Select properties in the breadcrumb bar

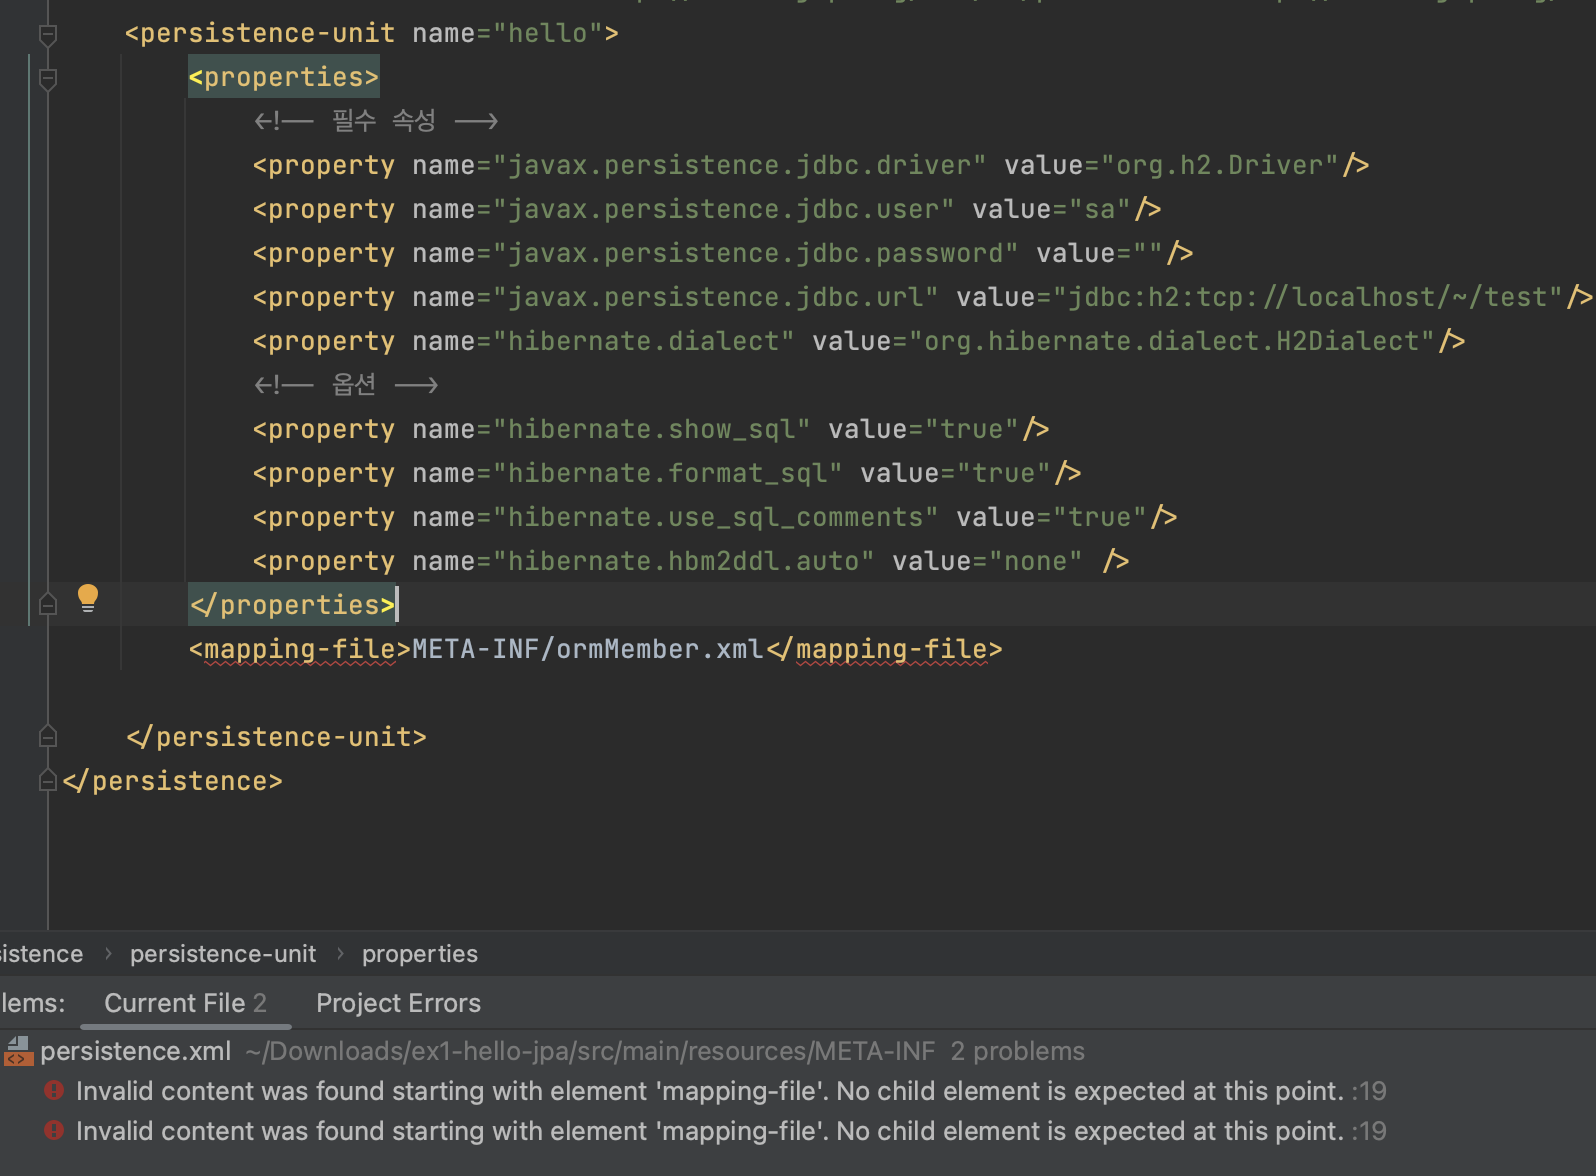pos(420,954)
